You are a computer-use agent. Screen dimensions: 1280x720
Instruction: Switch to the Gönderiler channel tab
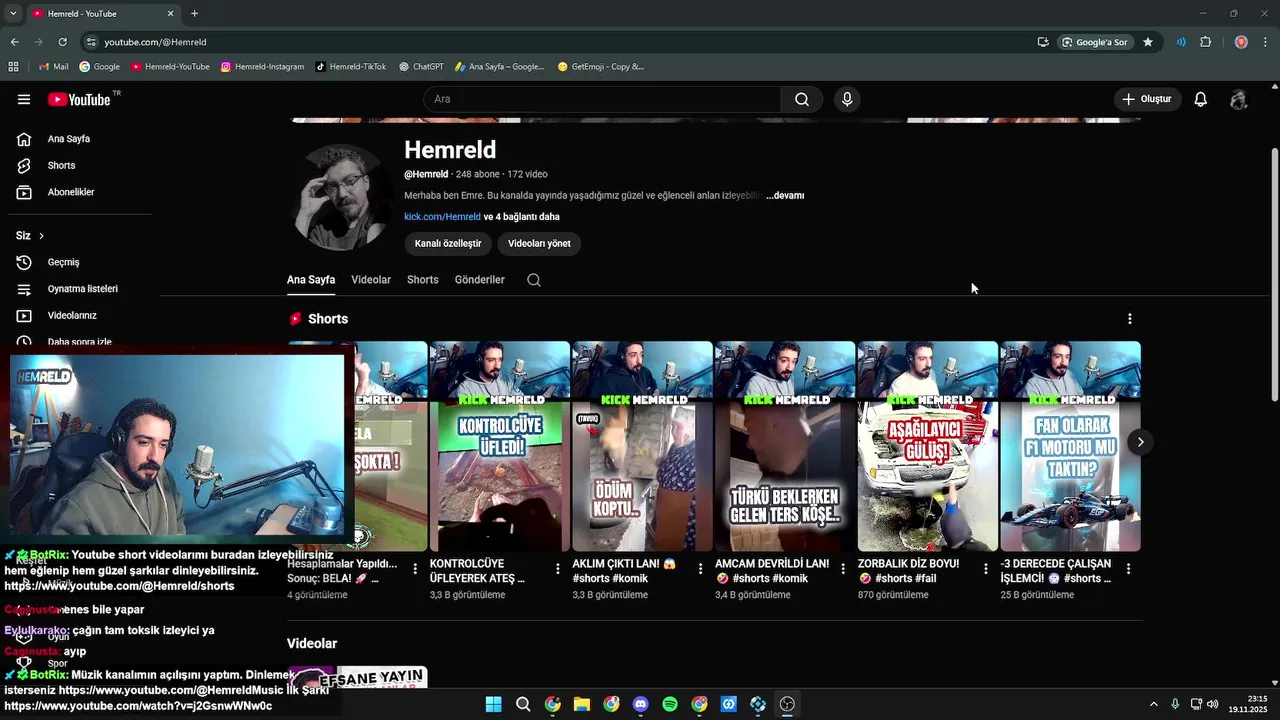click(480, 280)
